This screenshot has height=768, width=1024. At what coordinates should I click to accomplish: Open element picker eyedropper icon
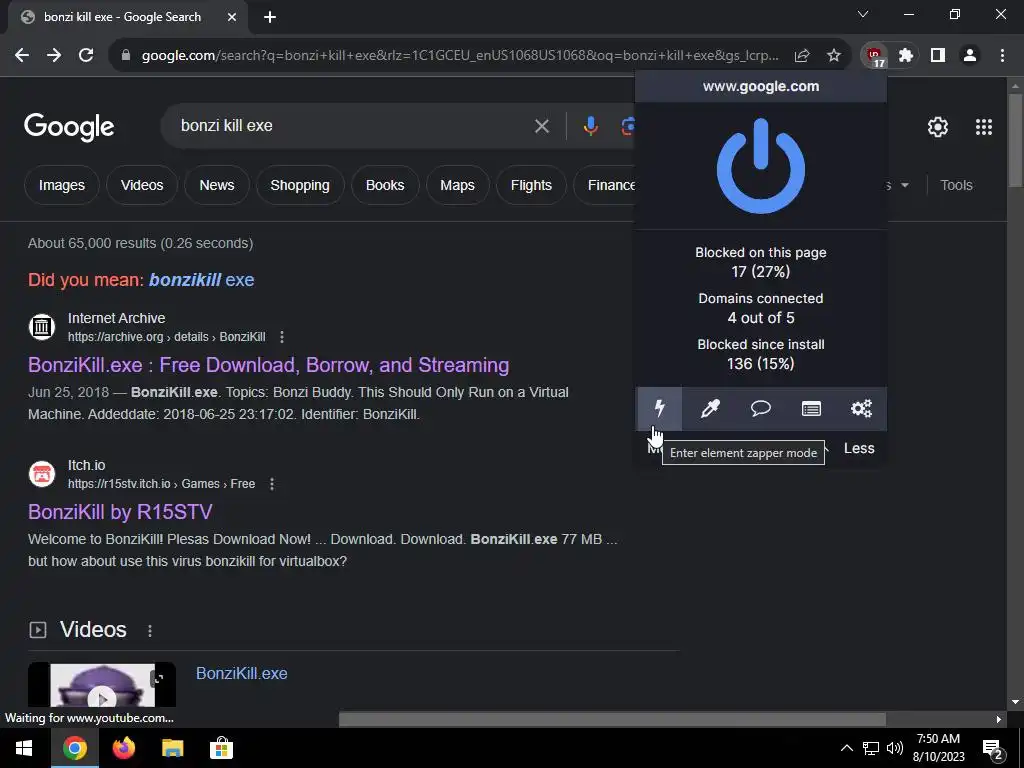710,409
